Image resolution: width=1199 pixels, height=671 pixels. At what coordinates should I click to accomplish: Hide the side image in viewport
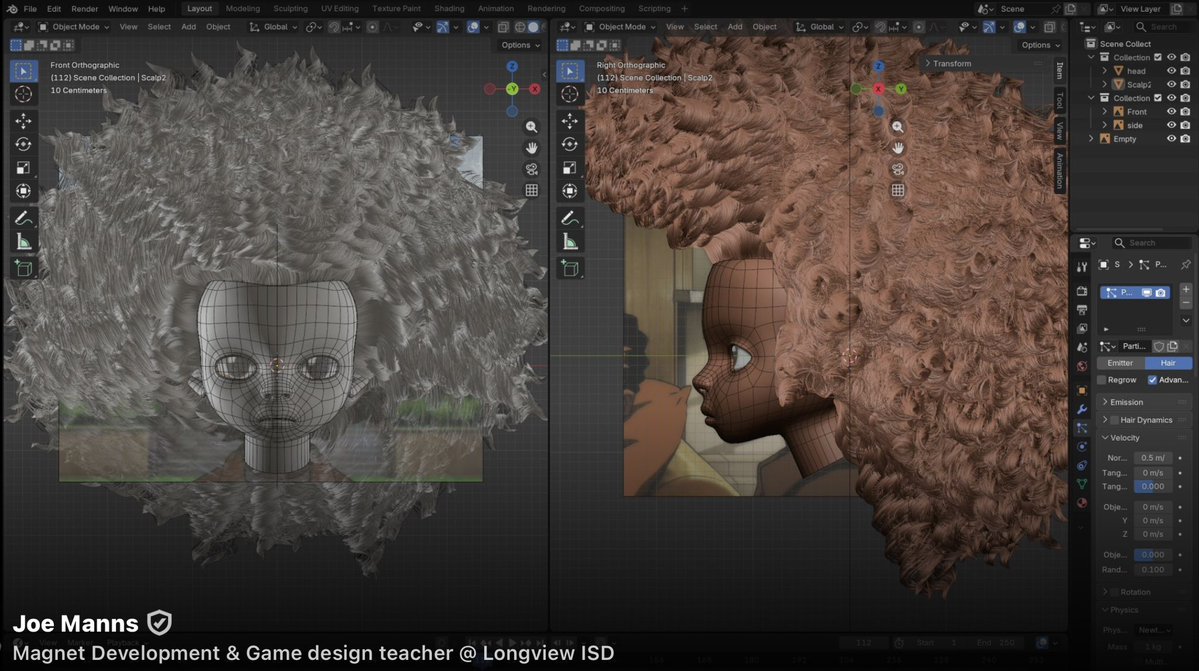[x=1171, y=125]
